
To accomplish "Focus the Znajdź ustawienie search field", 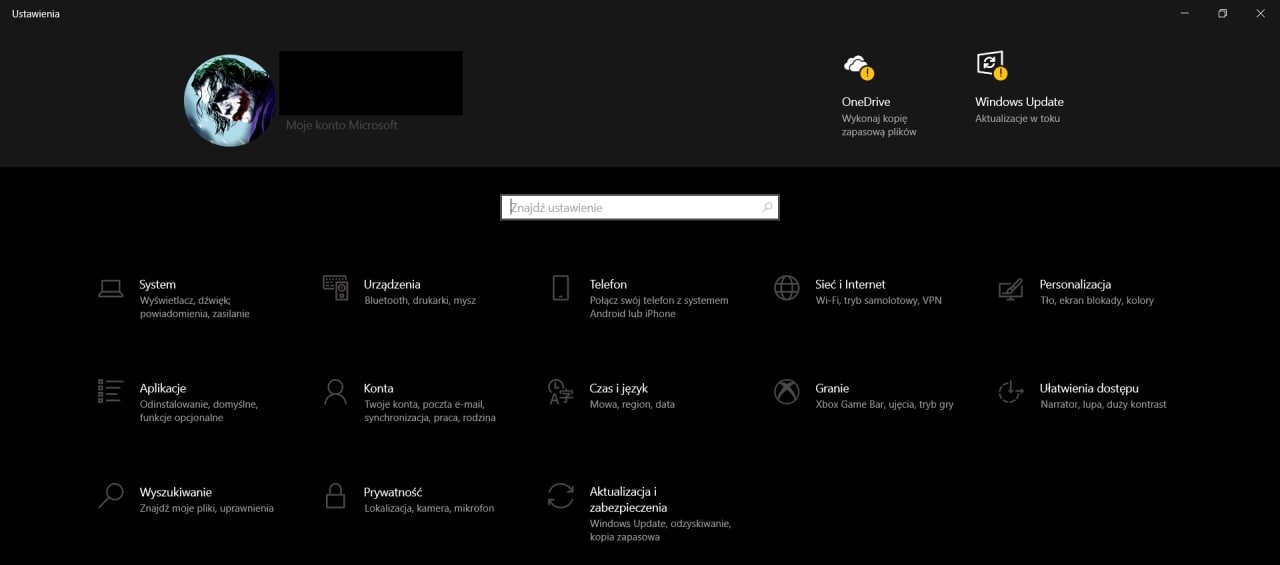I will pyautogui.click(x=640, y=207).
